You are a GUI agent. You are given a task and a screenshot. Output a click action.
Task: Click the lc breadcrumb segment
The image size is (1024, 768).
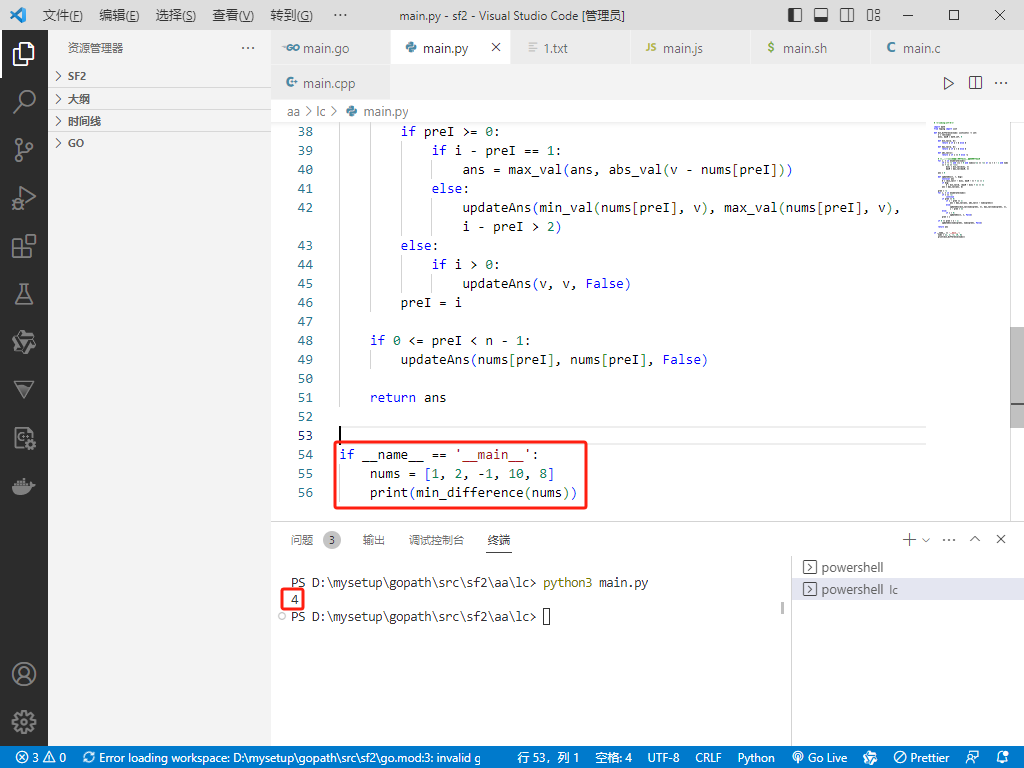[321, 112]
